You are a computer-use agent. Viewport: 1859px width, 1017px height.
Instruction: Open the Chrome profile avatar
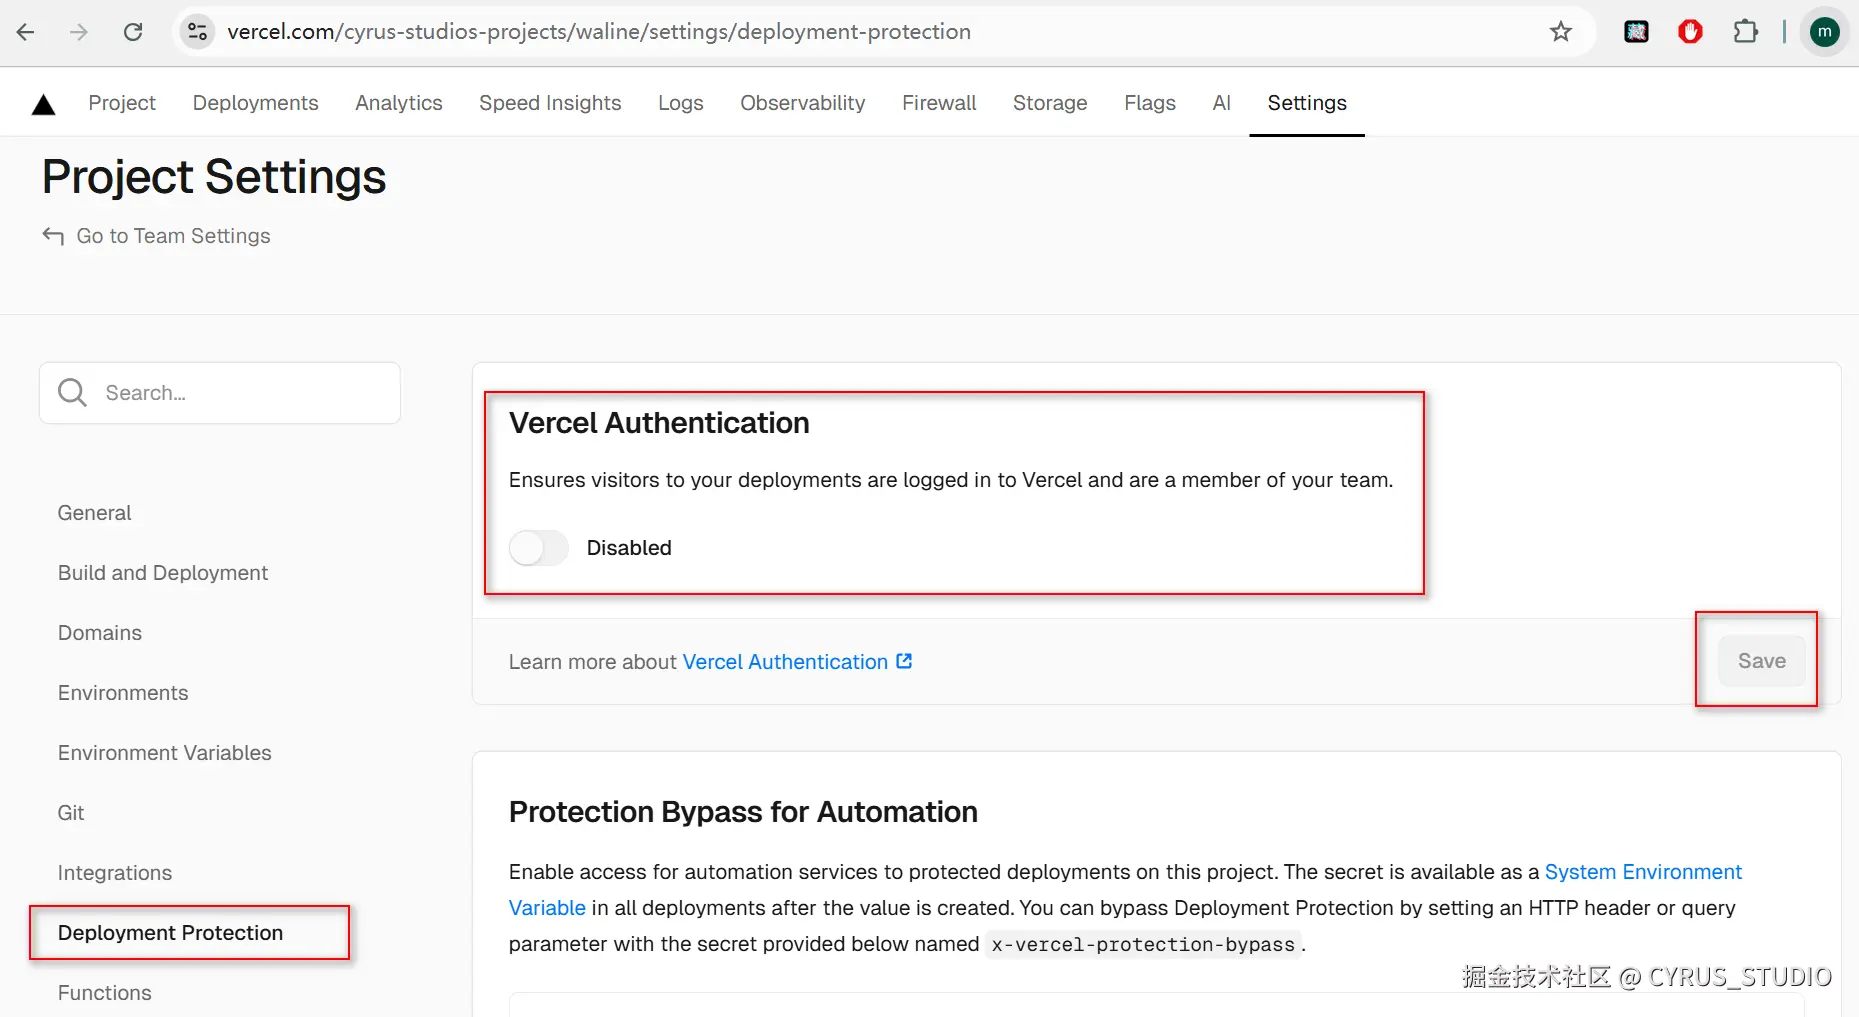pos(1825,32)
